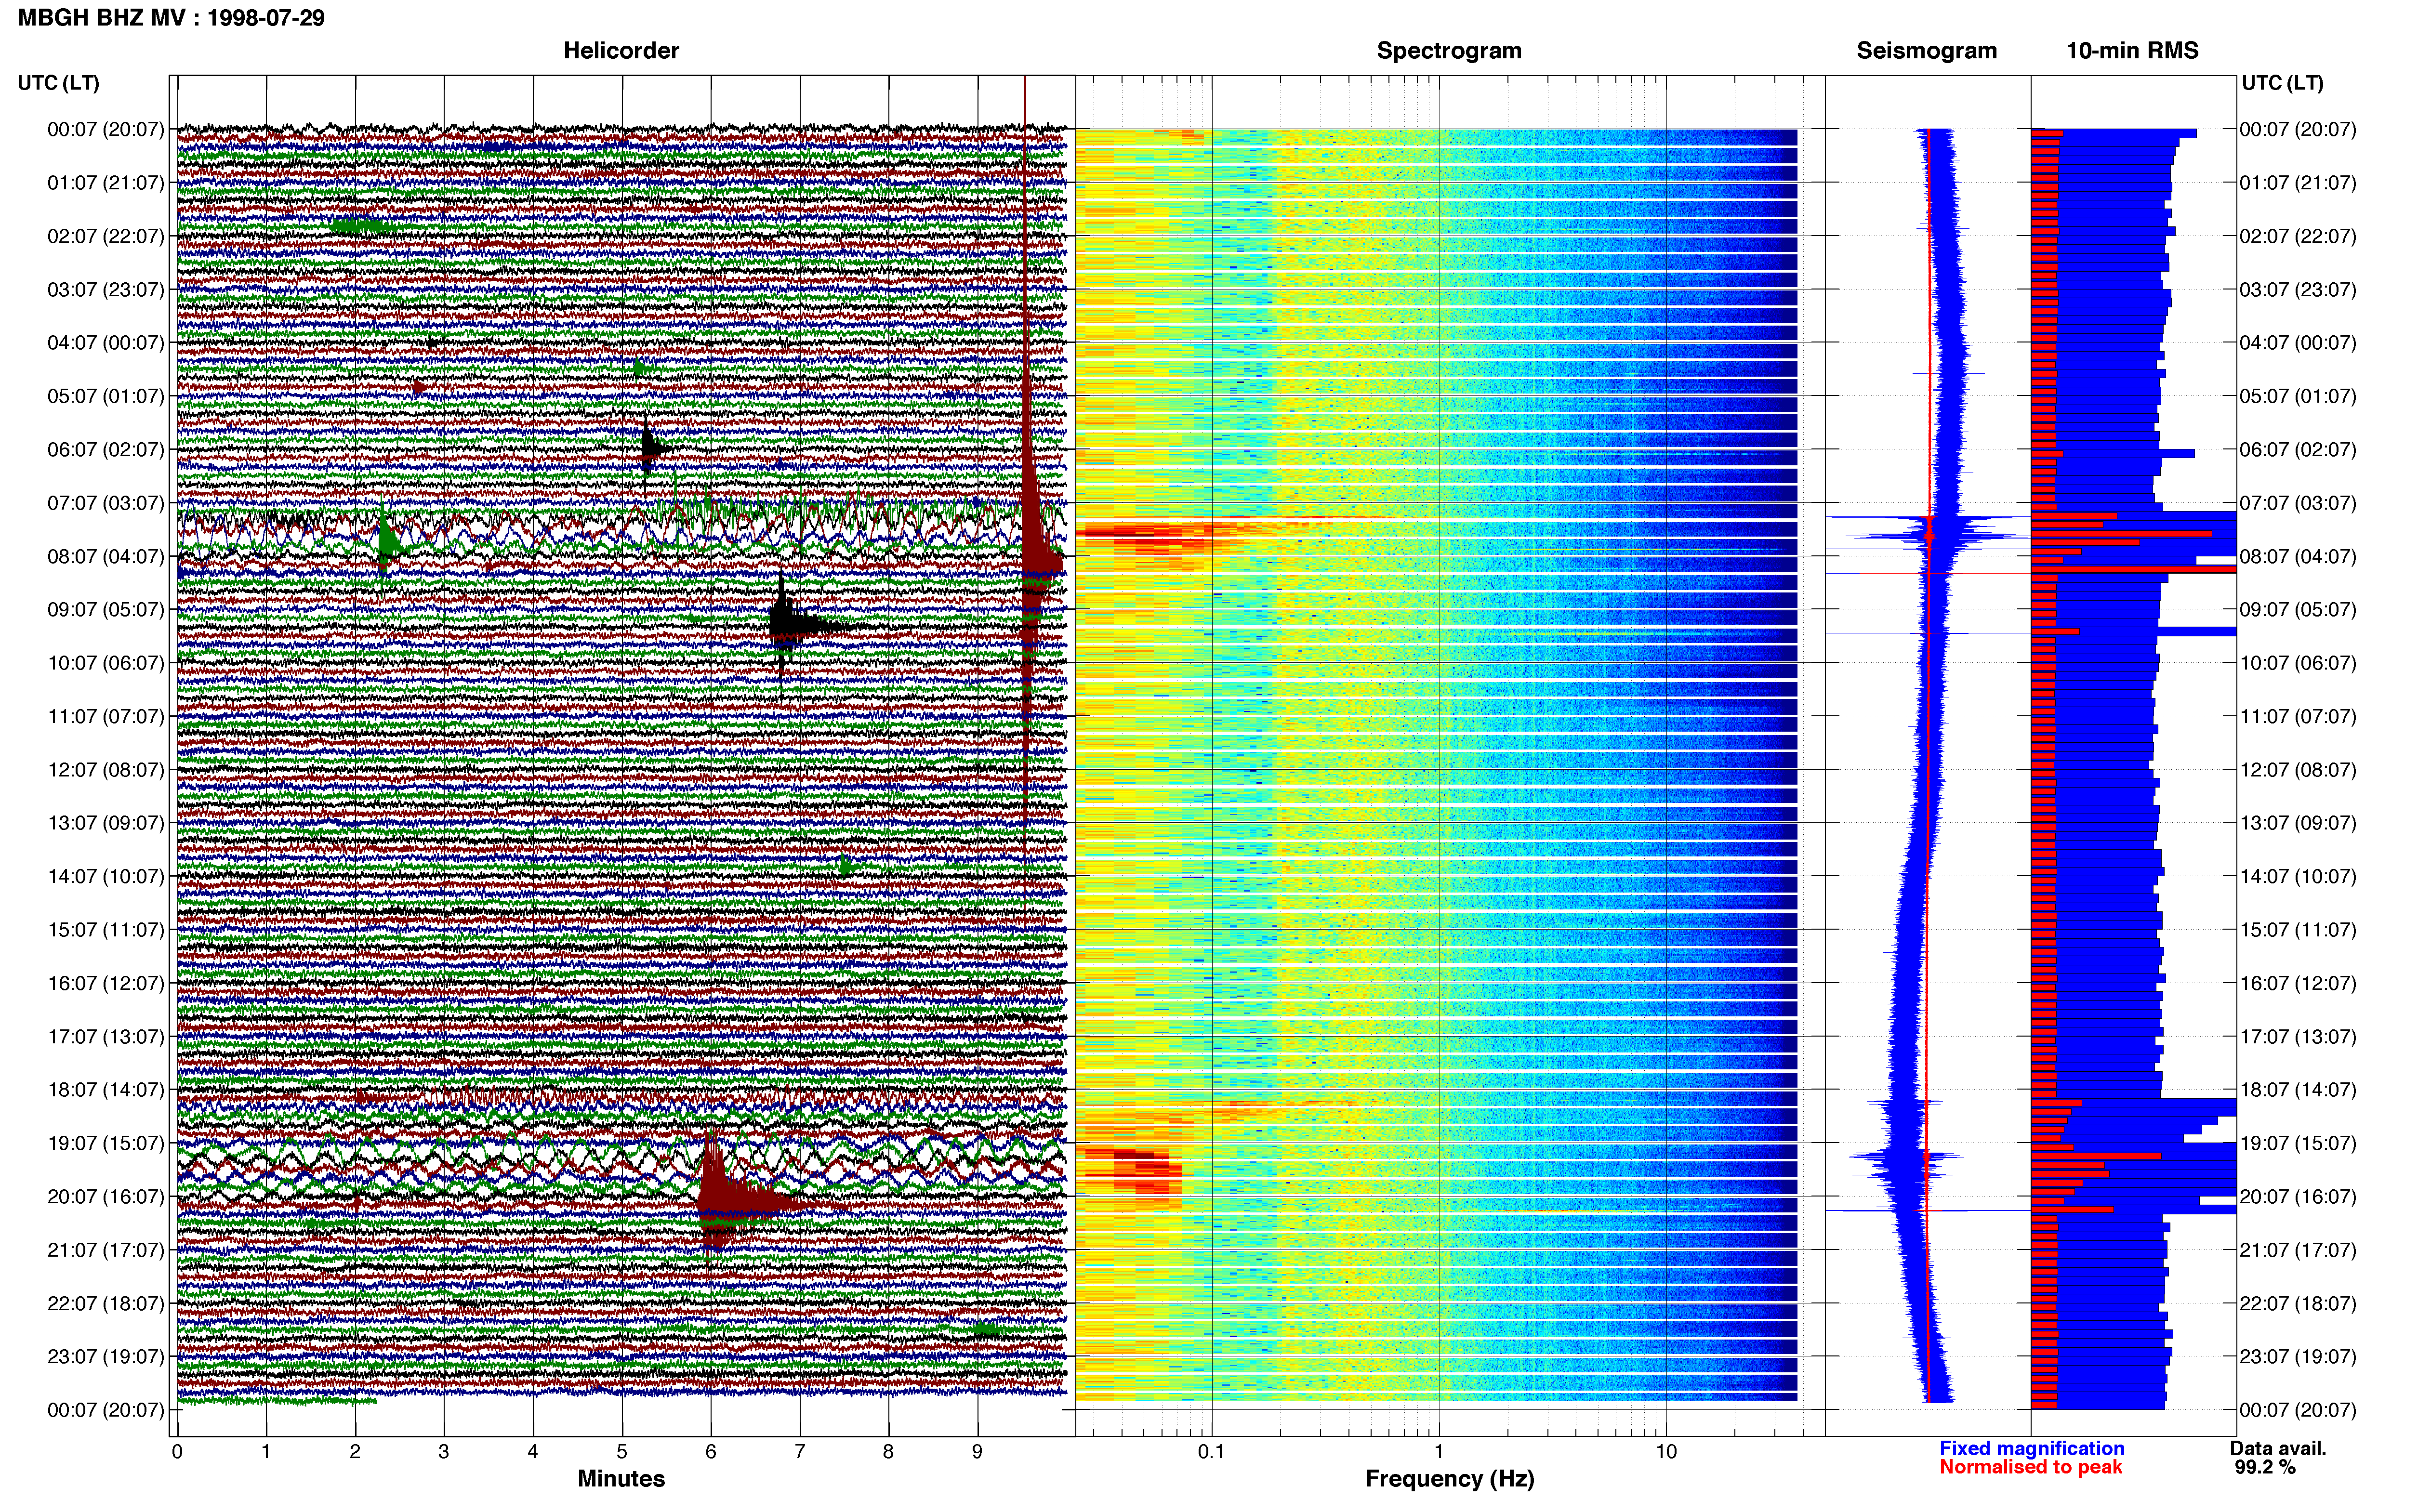The width and height of the screenshot is (2418, 1512).
Task: Click left time label '18:07 (14:07)'
Action: tap(106, 1090)
